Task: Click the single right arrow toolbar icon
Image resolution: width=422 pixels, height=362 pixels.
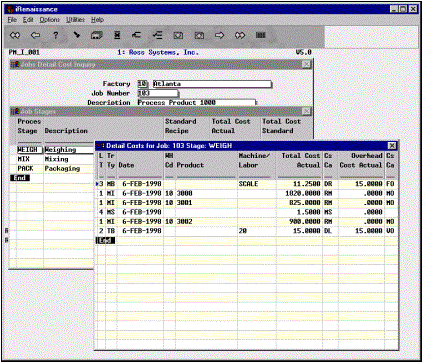Action: point(219,35)
